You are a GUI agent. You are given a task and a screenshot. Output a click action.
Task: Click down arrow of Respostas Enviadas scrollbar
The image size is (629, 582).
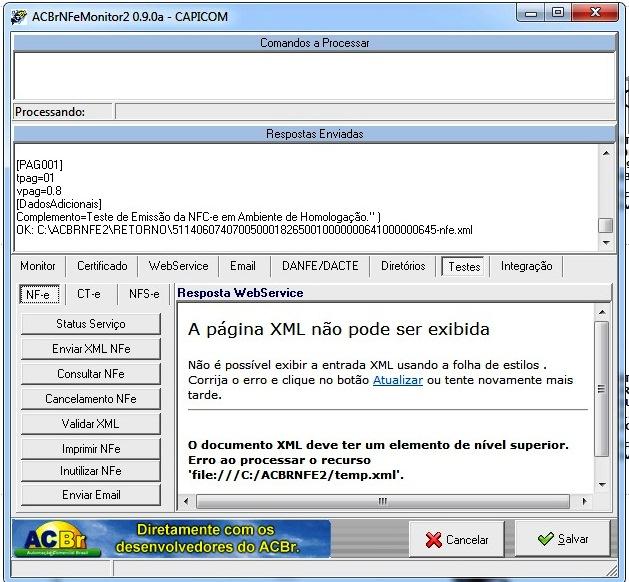(x=606, y=243)
